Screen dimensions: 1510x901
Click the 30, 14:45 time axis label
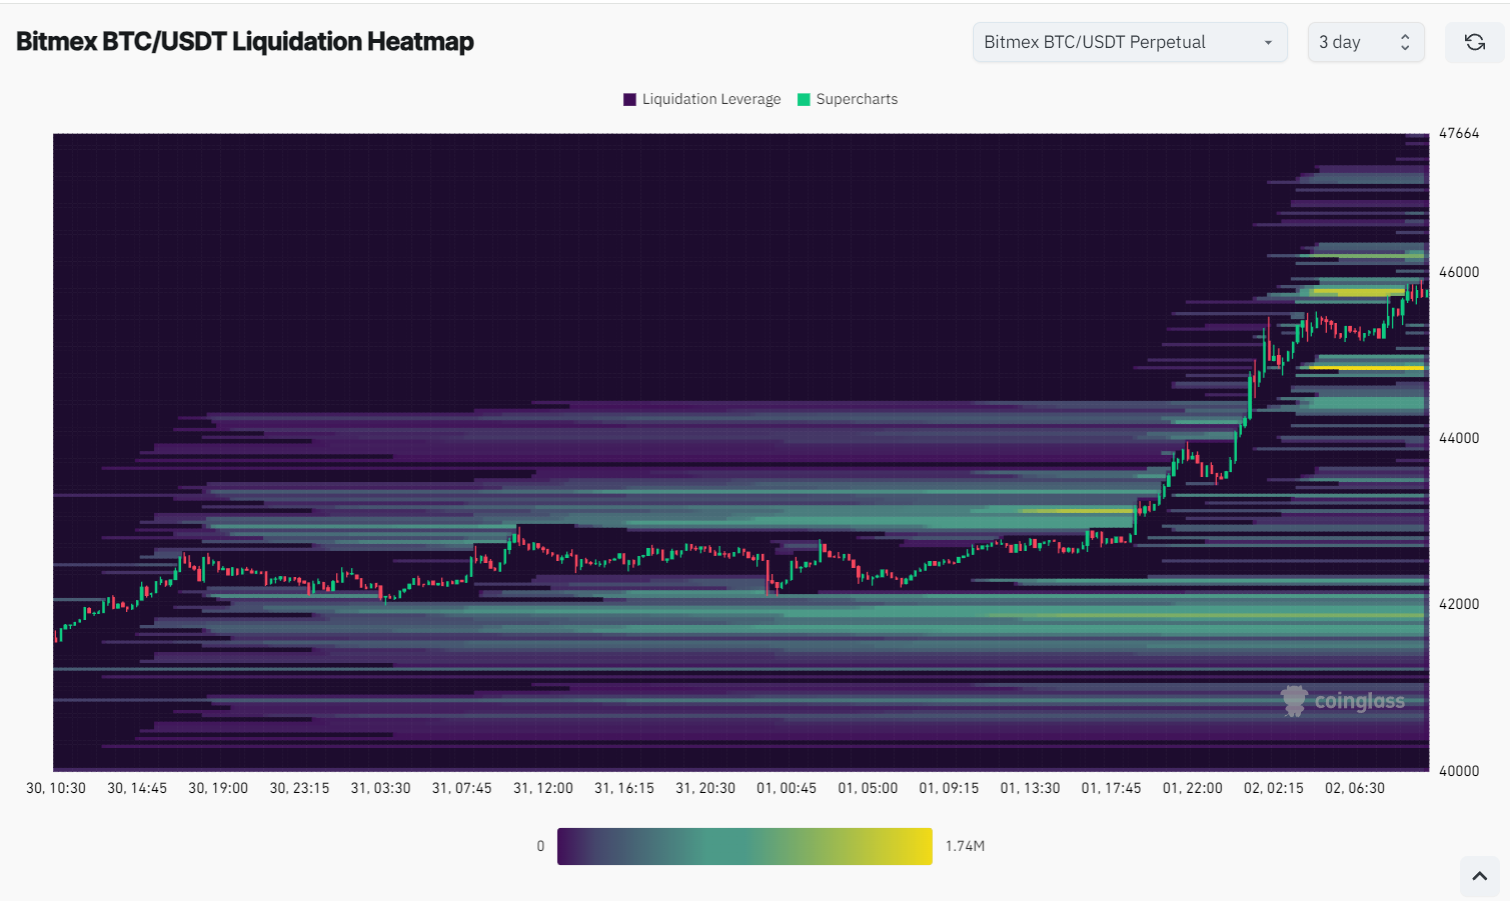coord(137,788)
